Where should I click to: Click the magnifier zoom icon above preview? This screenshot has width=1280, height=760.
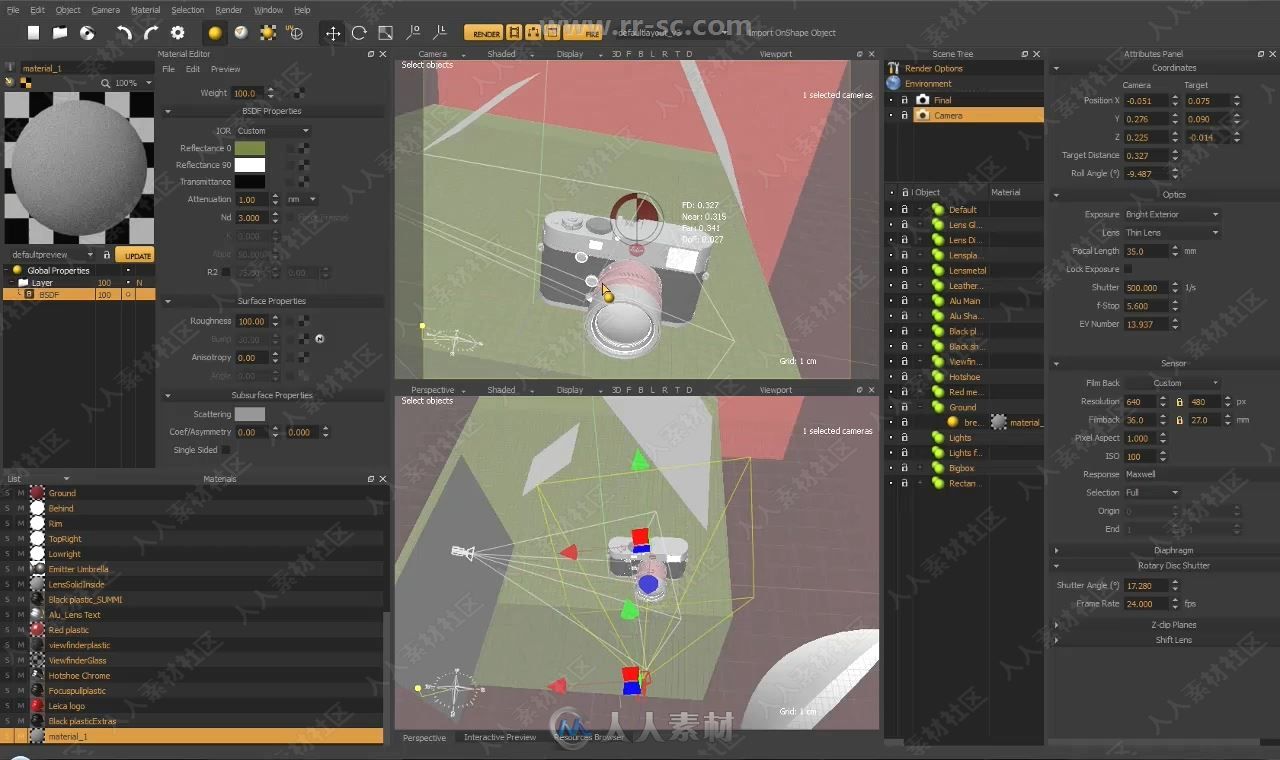coord(106,83)
